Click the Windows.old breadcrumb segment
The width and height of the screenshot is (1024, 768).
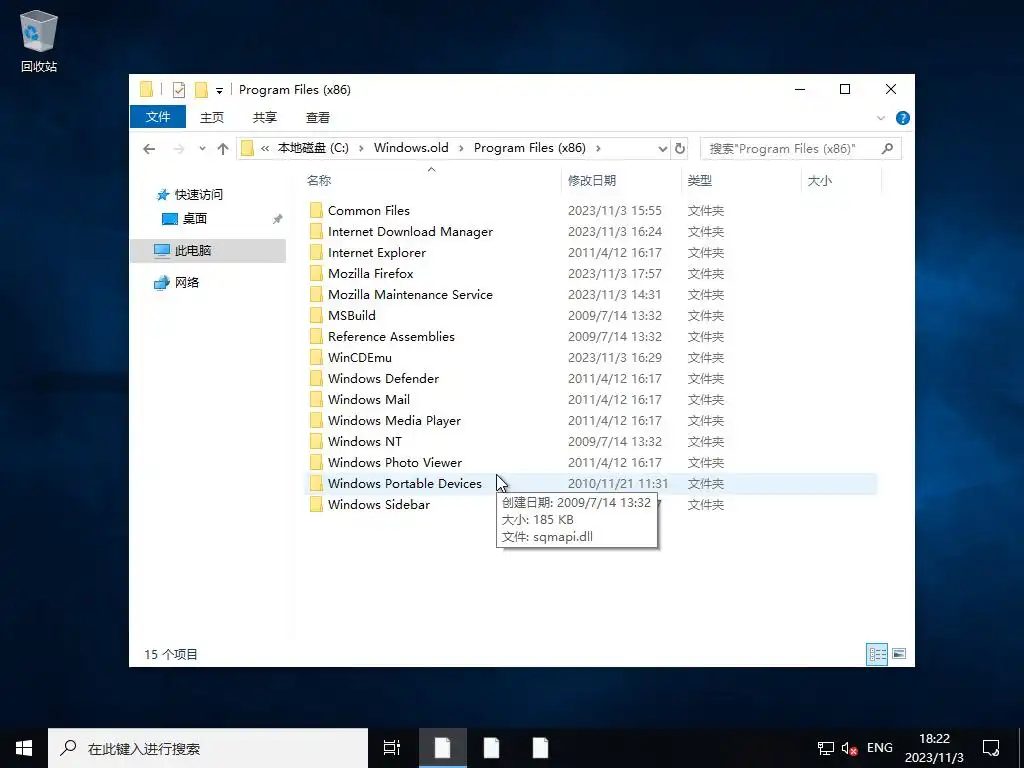pos(411,148)
